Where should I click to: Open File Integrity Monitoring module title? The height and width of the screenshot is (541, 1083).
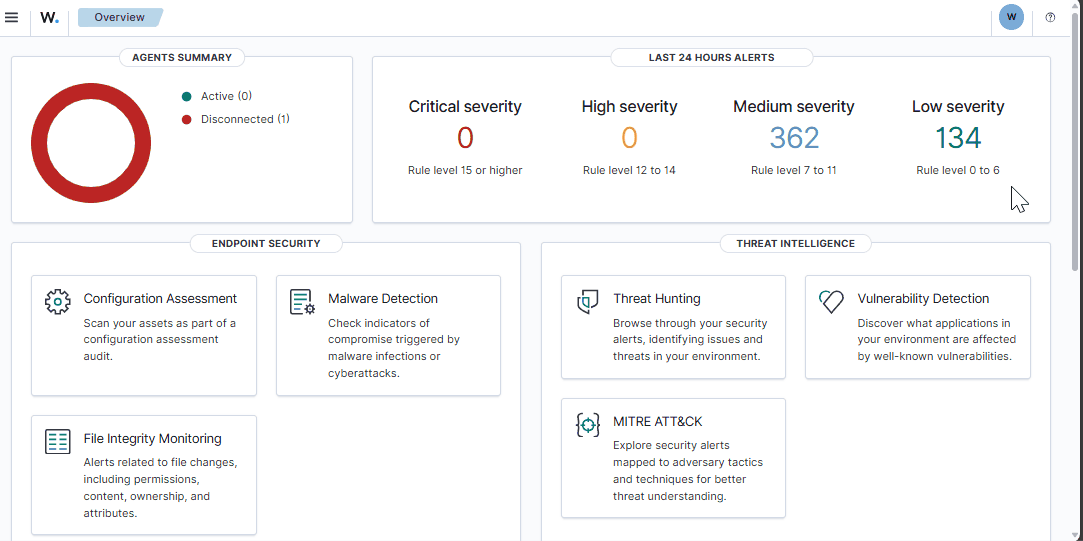click(x=153, y=439)
